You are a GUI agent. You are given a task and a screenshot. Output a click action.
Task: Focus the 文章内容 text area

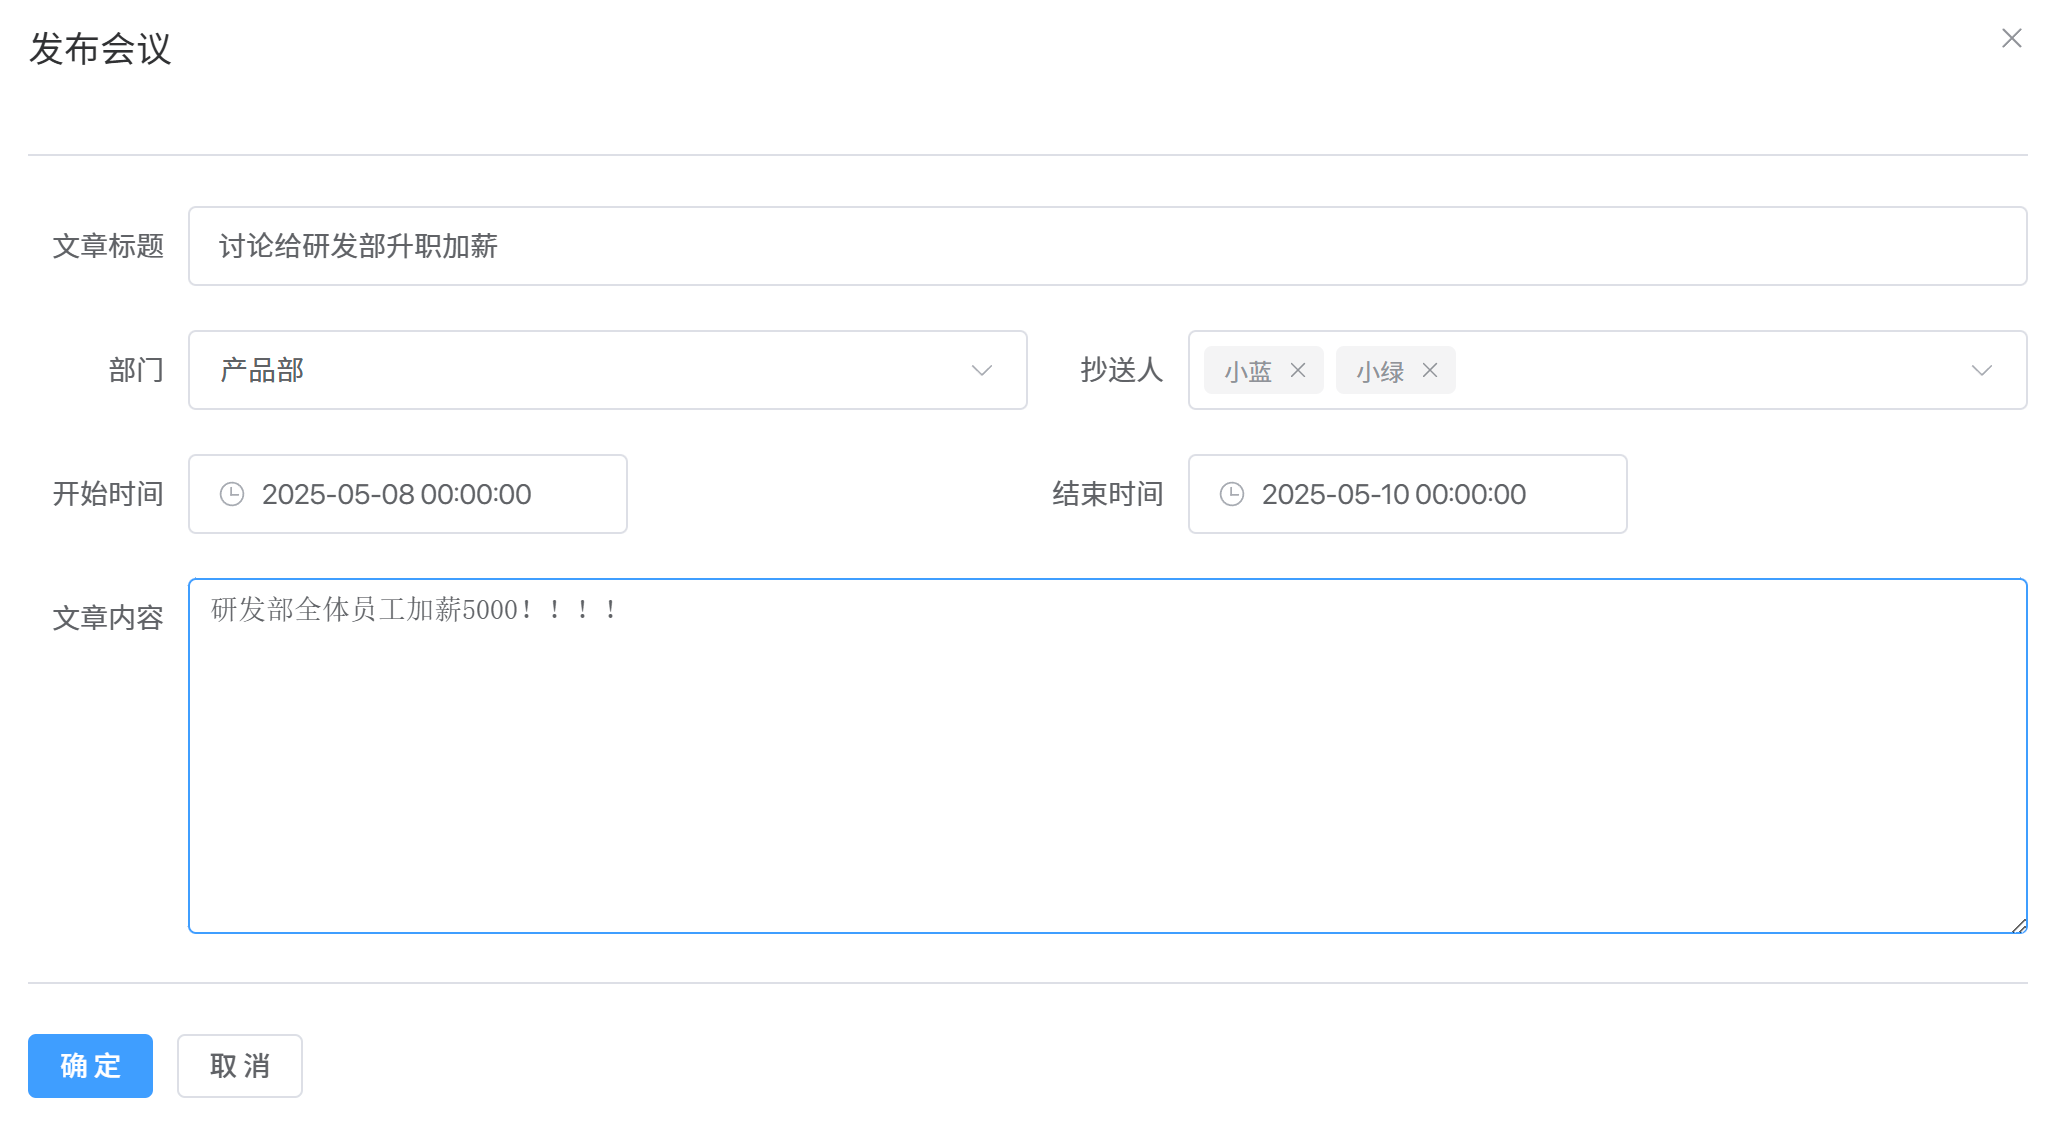tap(1108, 756)
